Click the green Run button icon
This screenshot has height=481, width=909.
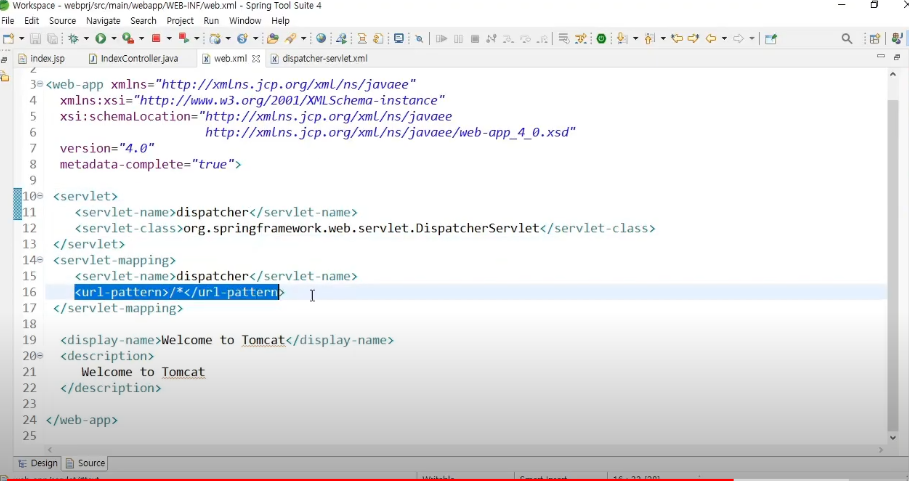point(101,39)
